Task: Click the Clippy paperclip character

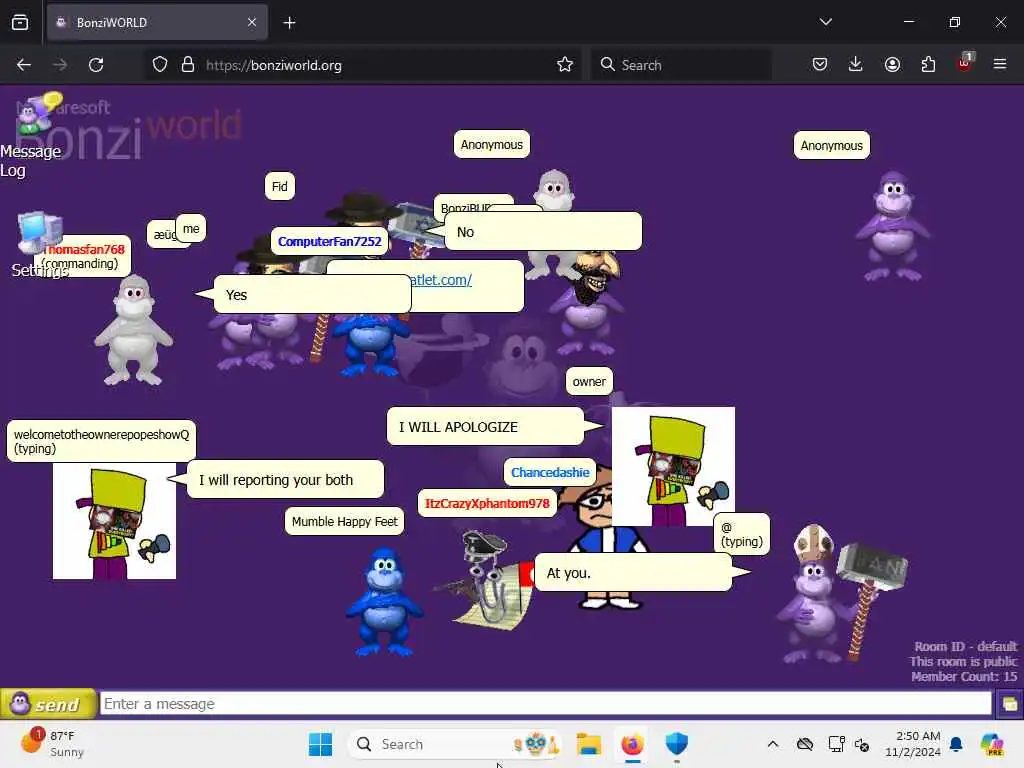Action: 487,581
